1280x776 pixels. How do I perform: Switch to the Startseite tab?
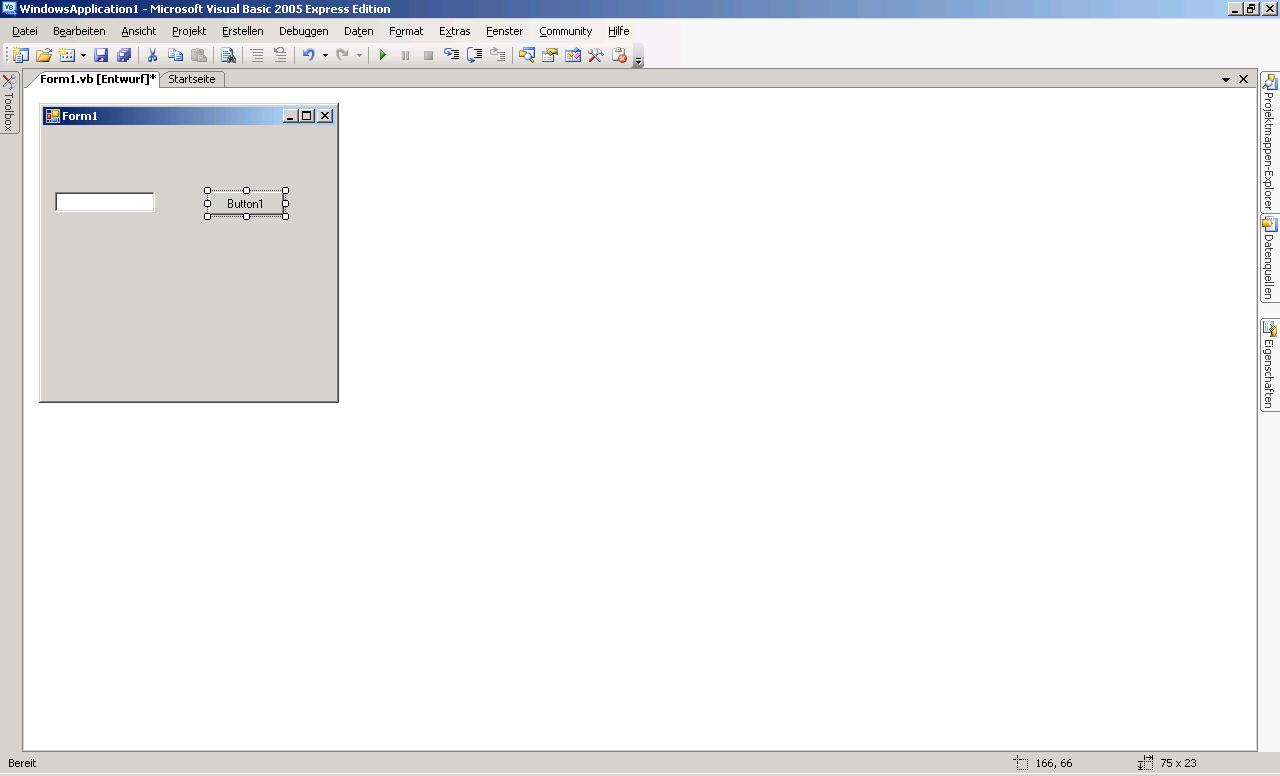(192, 79)
